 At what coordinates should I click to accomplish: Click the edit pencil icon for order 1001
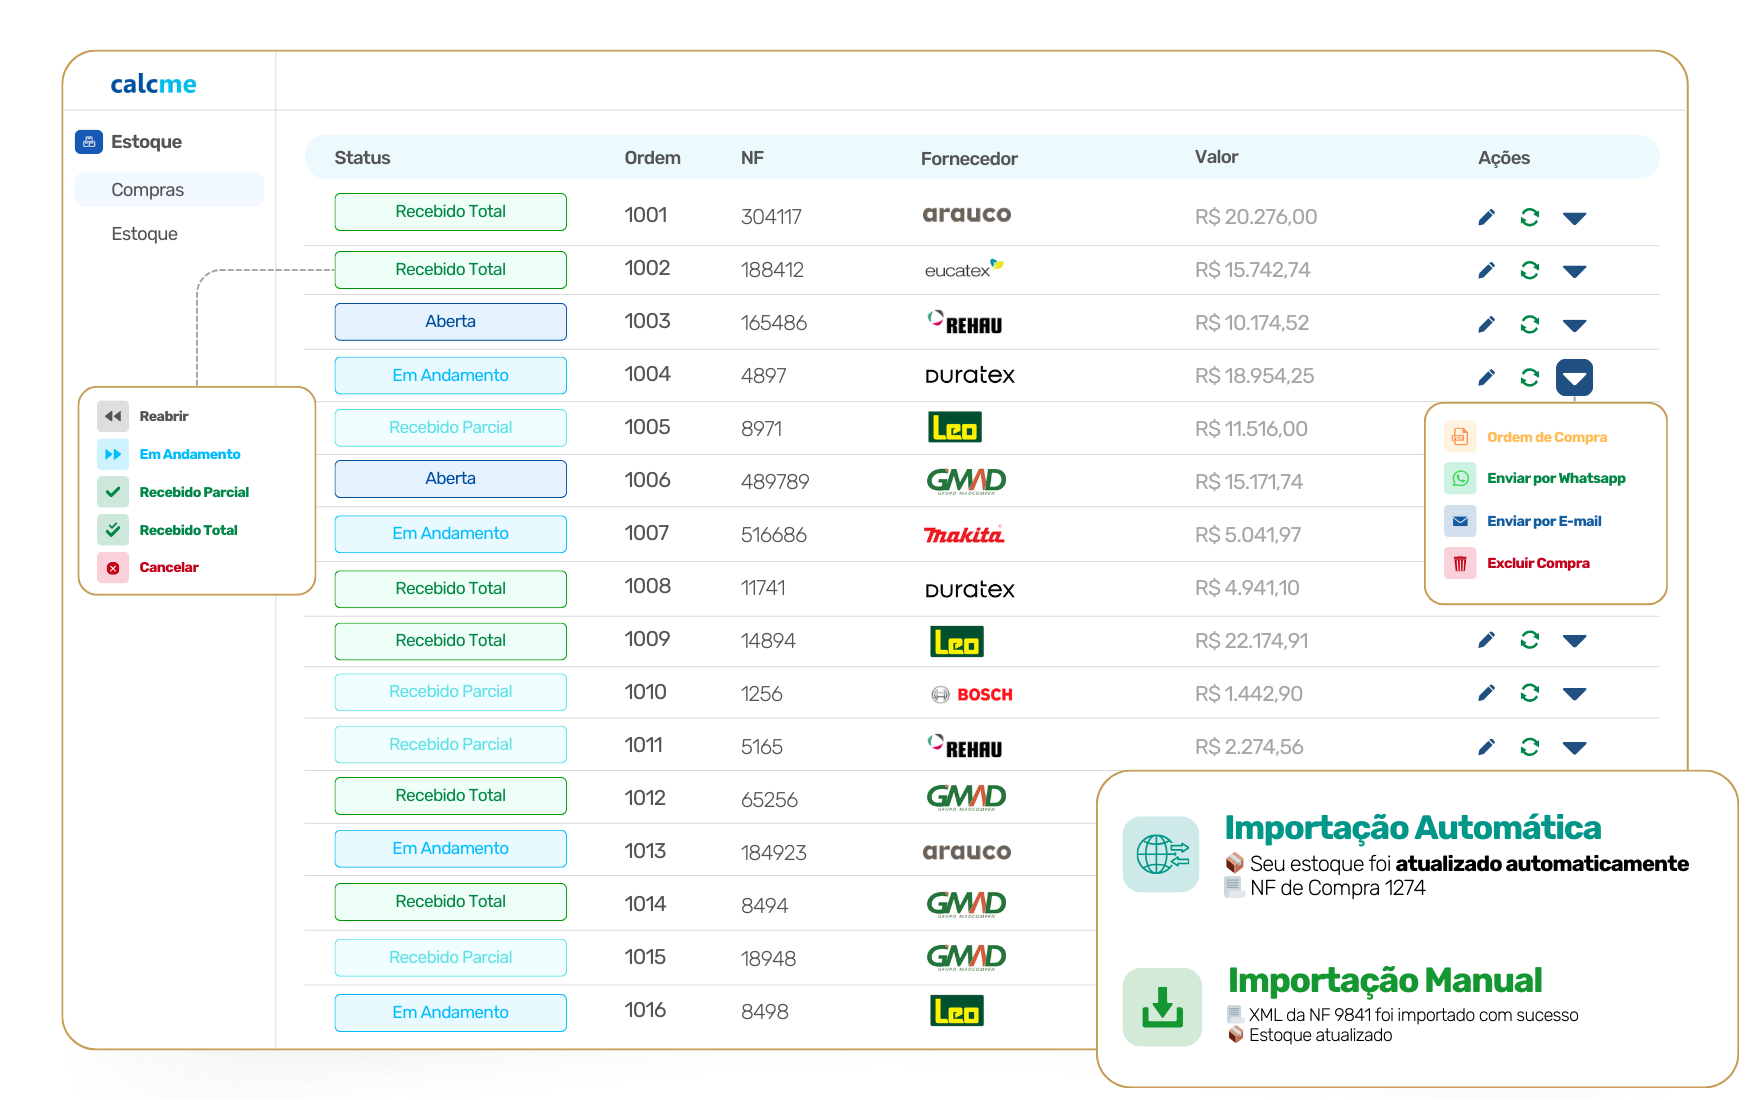click(x=1486, y=217)
